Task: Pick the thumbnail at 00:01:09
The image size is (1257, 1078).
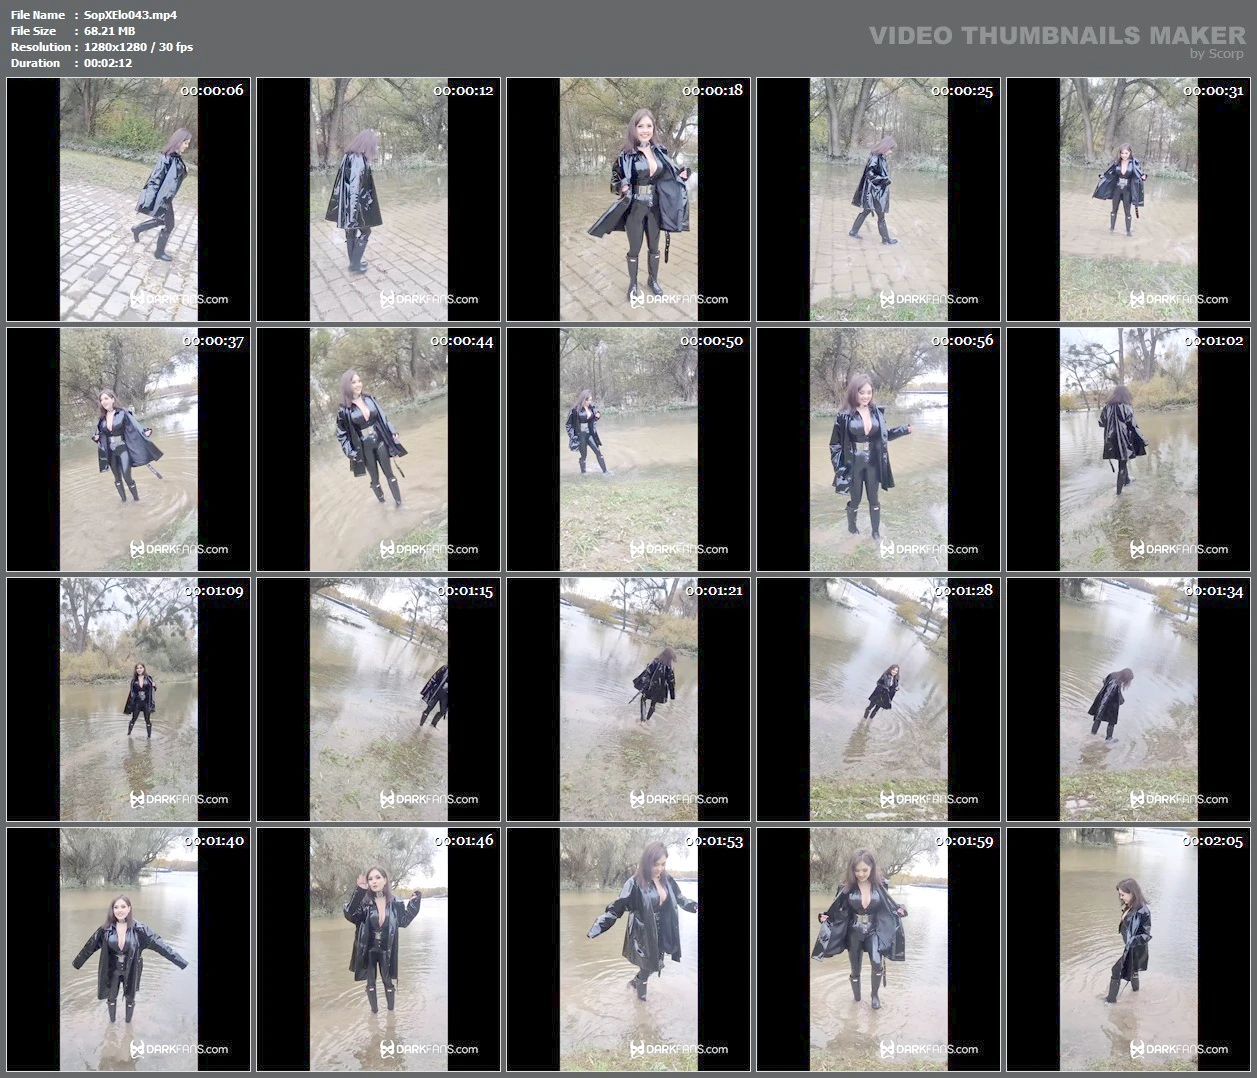Action: point(129,700)
